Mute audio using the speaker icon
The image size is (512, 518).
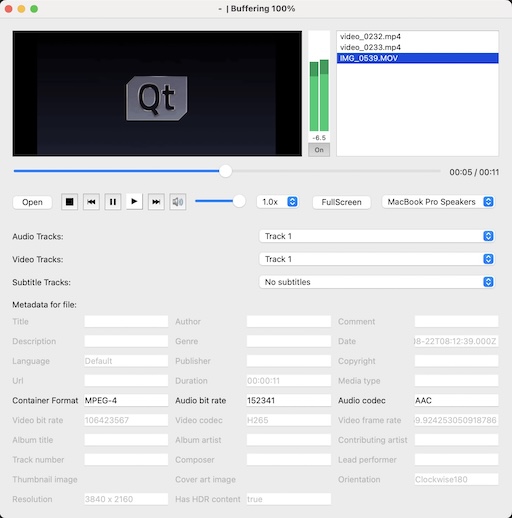pyautogui.click(x=178, y=202)
